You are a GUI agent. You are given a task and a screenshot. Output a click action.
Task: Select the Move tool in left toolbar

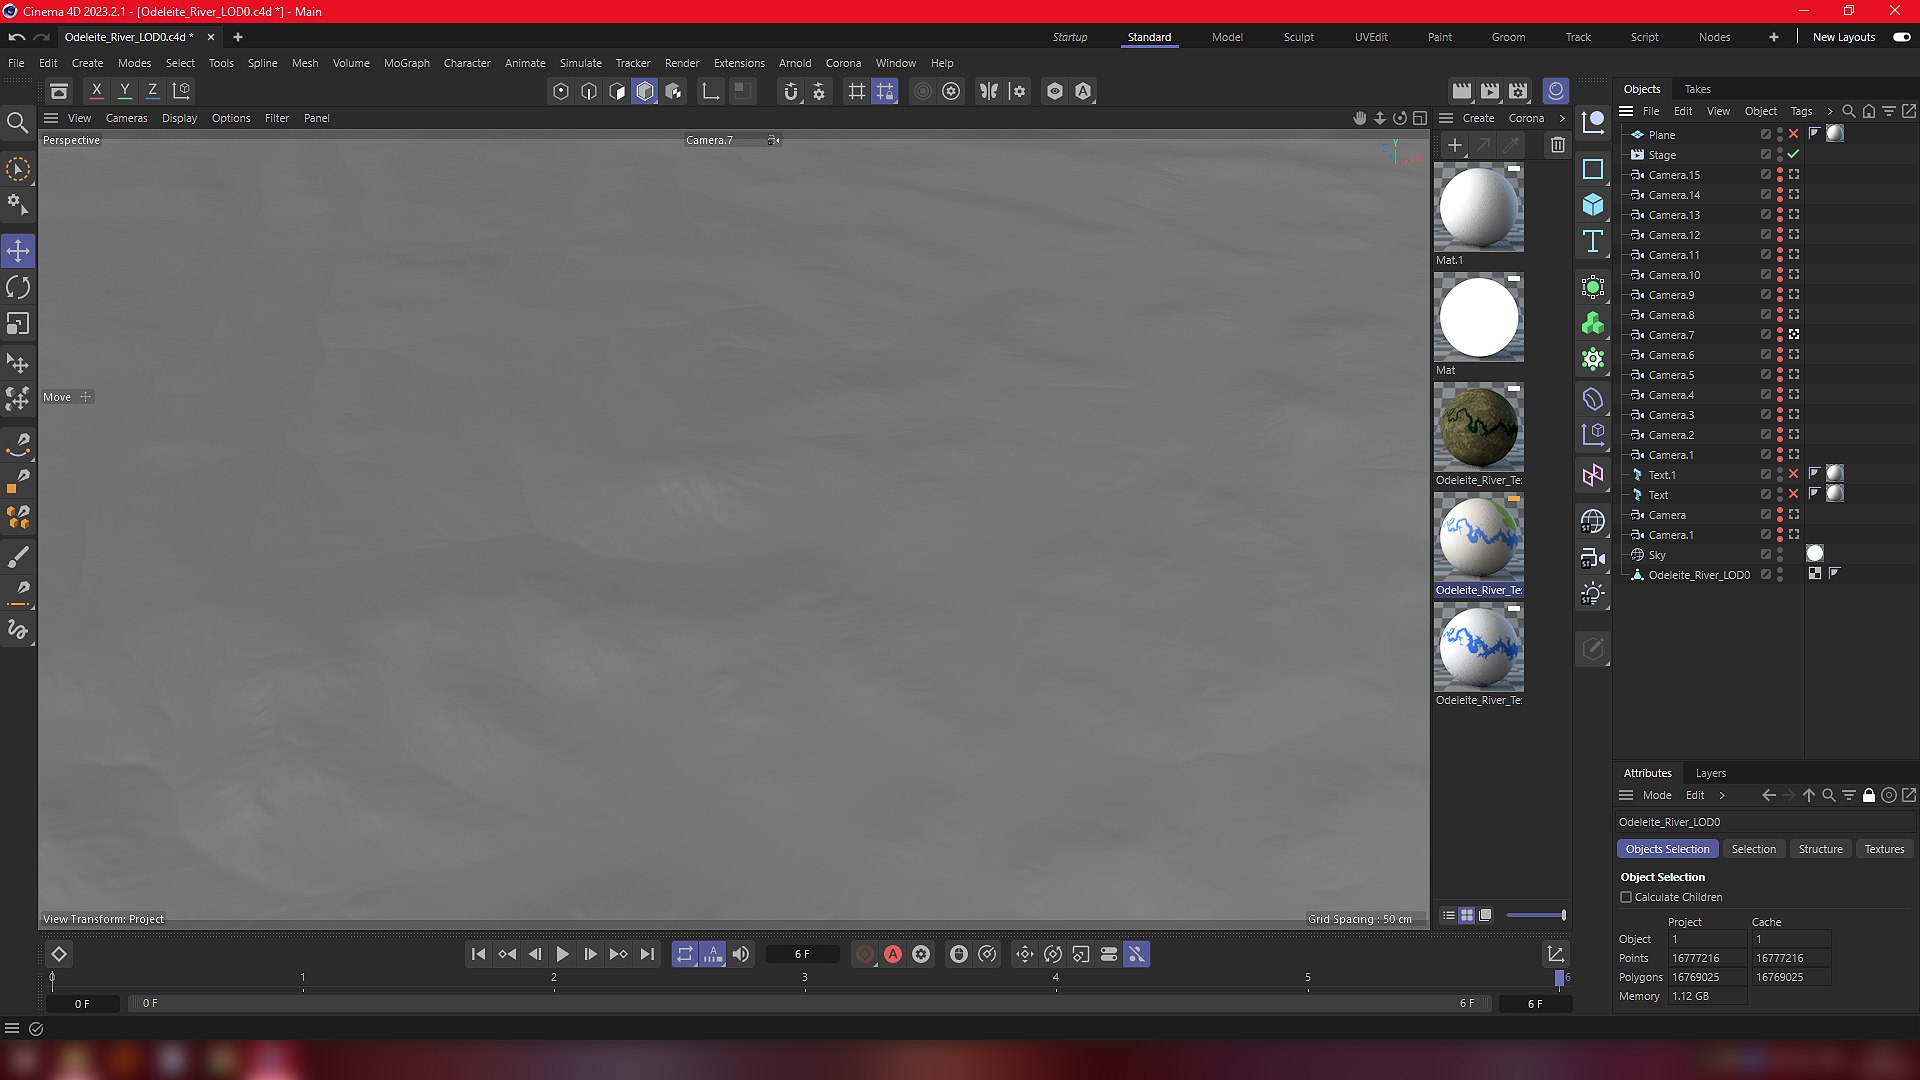coord(18,250)
